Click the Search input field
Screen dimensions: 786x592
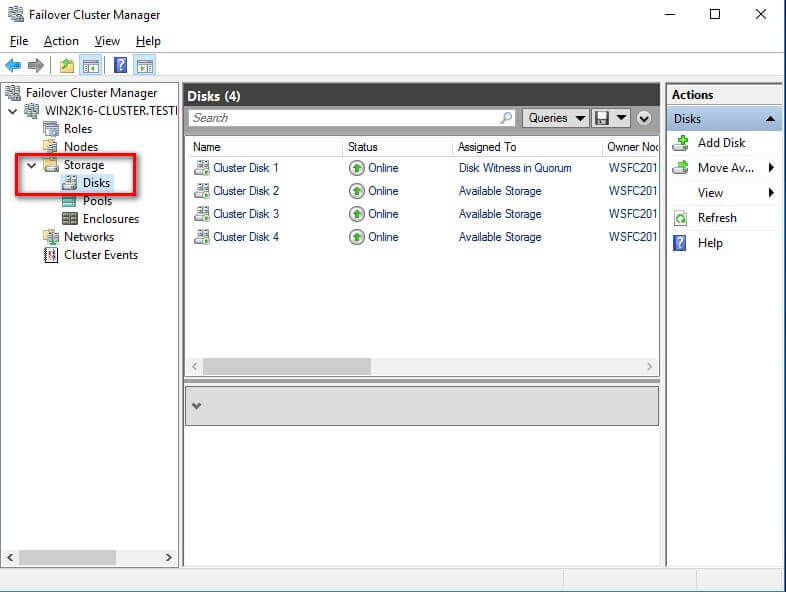(345, 118)
